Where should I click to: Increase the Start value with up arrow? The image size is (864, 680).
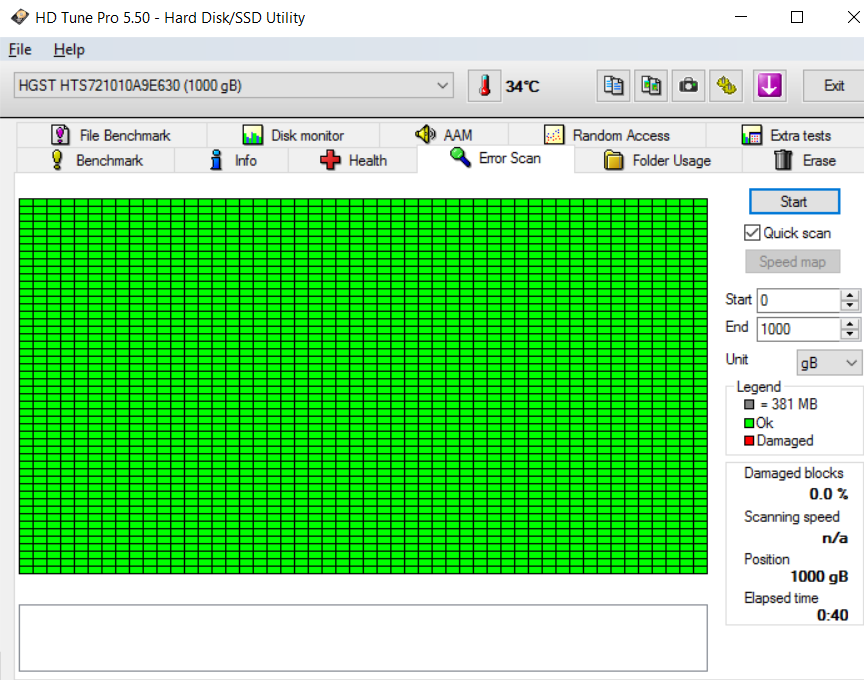point(850,295)
